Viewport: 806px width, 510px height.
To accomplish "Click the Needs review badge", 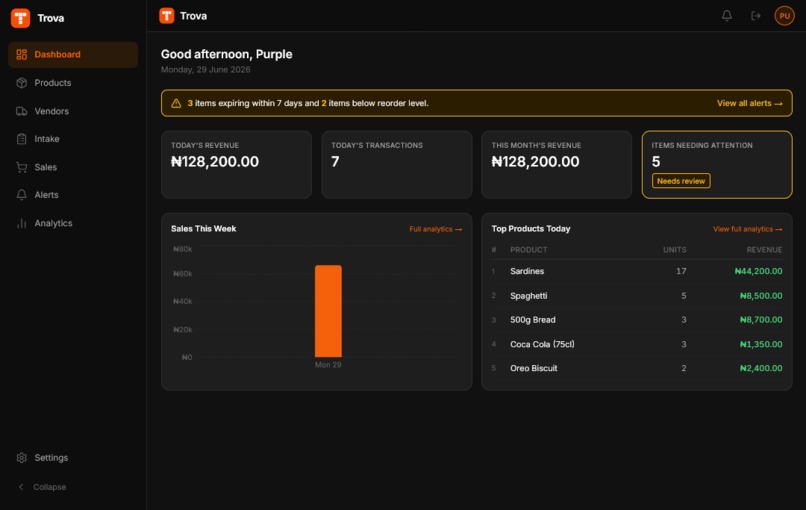I will coord(681,181).
